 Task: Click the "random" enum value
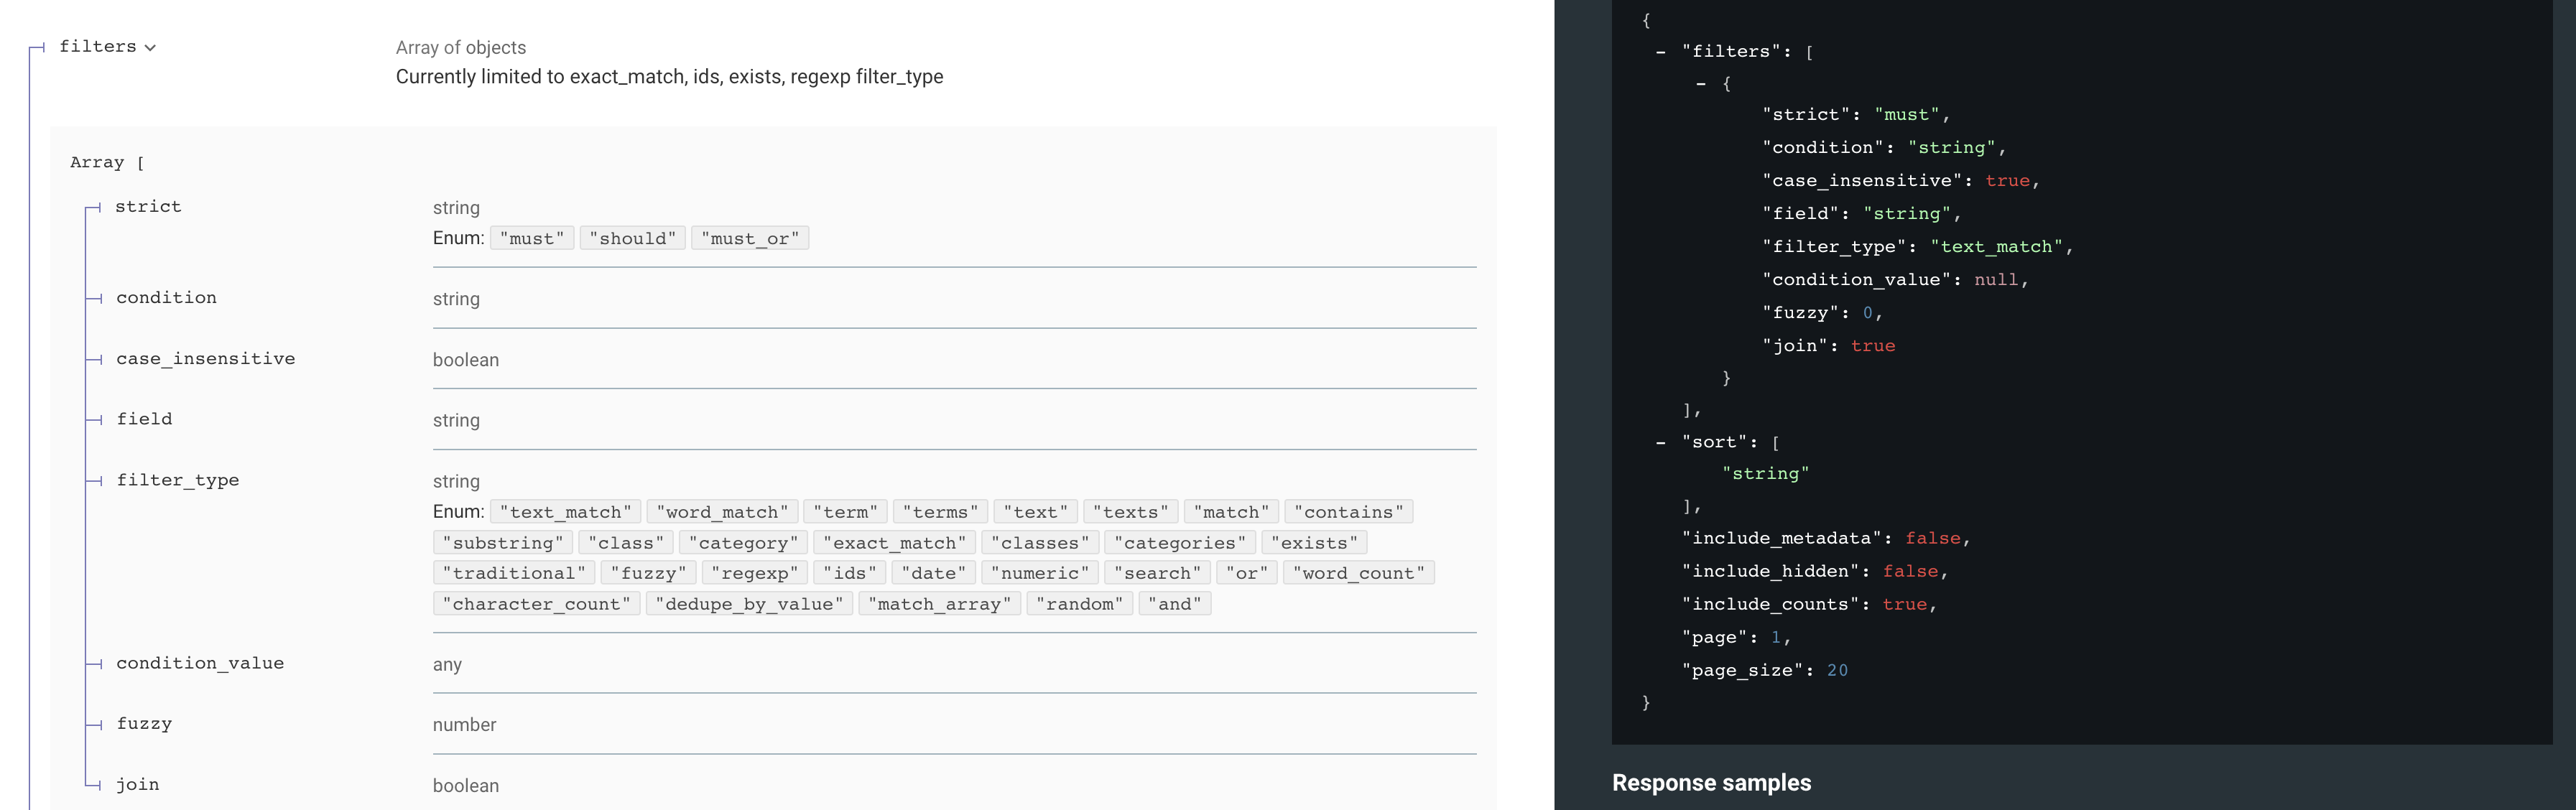[1080, 604]
